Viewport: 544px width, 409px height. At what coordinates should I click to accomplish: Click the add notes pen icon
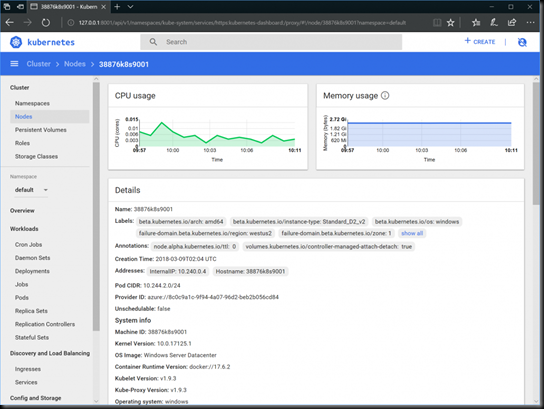coord(494,23)
